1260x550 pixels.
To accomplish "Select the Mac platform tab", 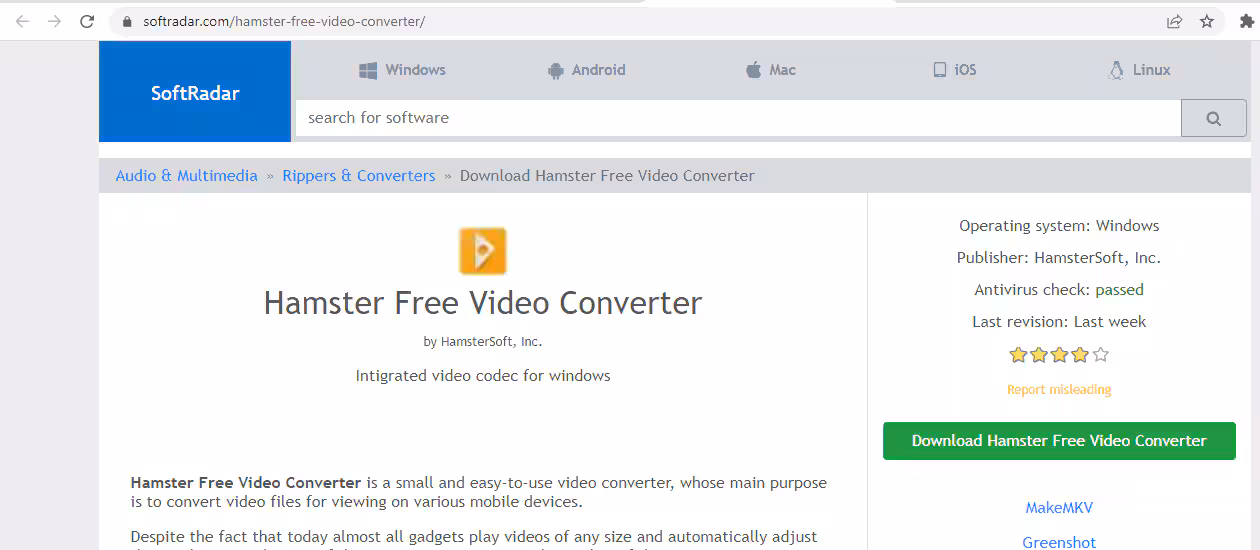I will 771,70.
